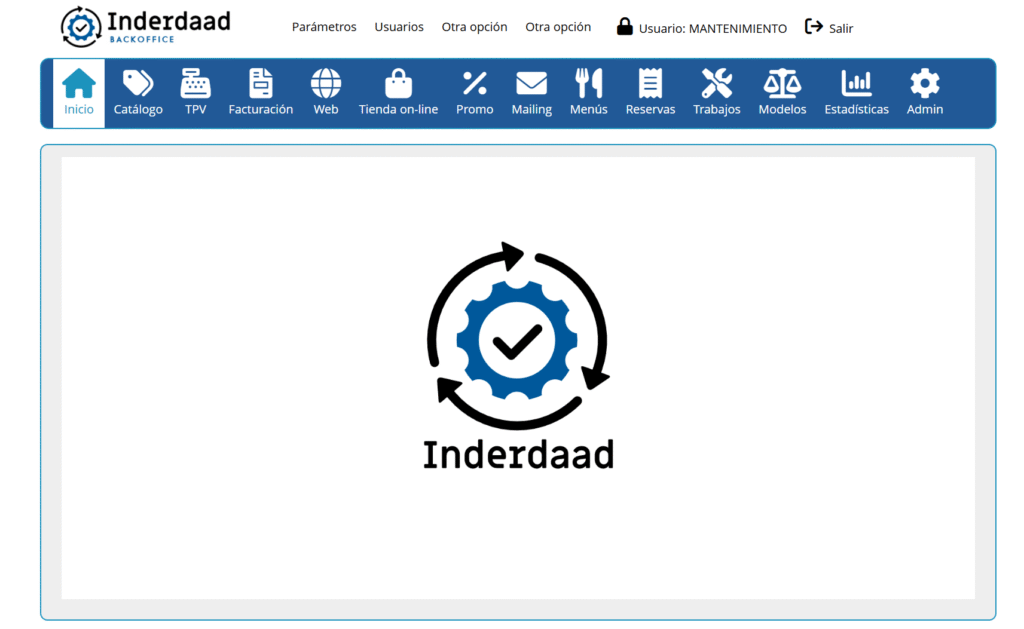Select Otra opción beside the padlock
The width and height of the screenshot is (1024, 629).
click(558, 27)
